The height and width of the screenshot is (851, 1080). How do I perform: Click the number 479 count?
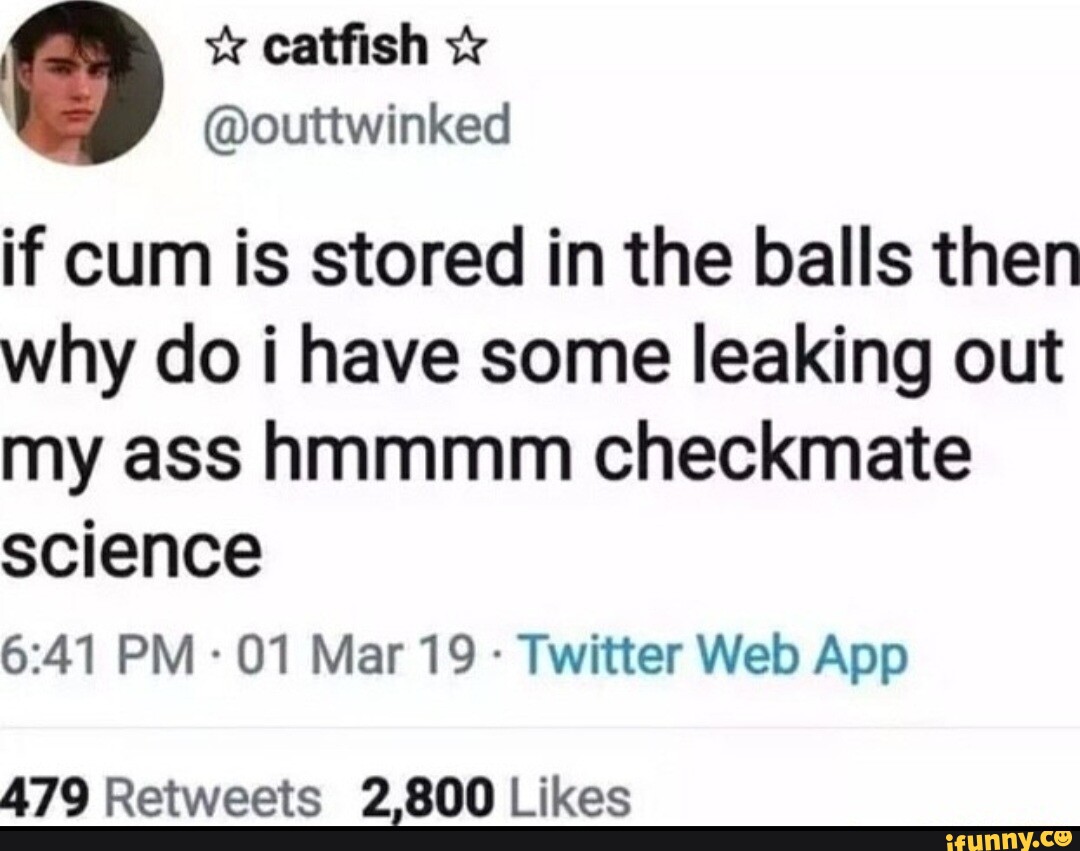(x=45, y=798)
